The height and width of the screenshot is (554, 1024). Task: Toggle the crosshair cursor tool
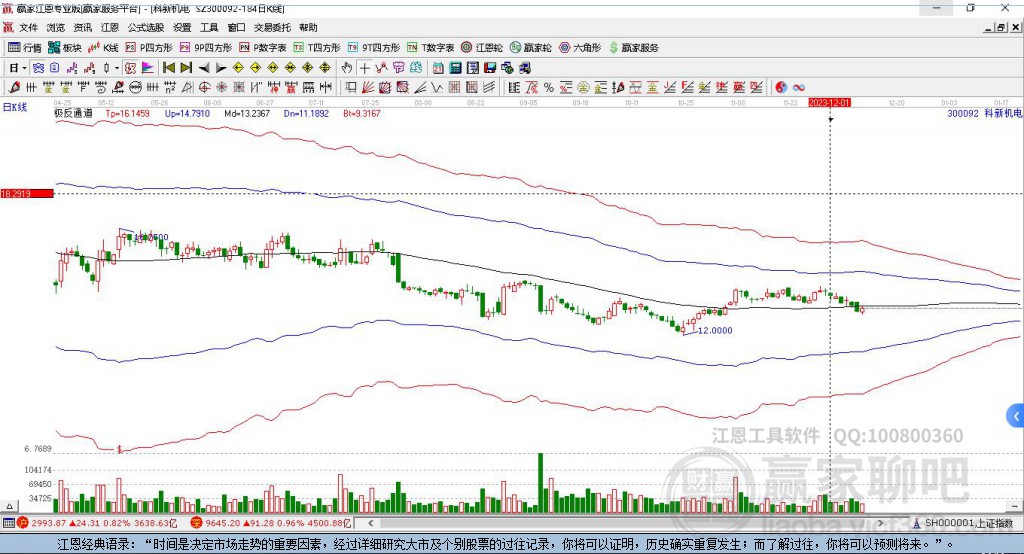coord(364,68)
